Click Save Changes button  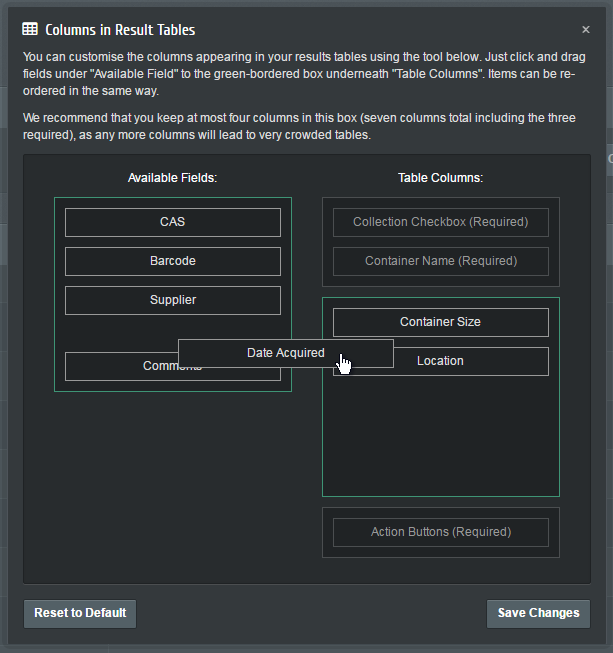point(538,613)
